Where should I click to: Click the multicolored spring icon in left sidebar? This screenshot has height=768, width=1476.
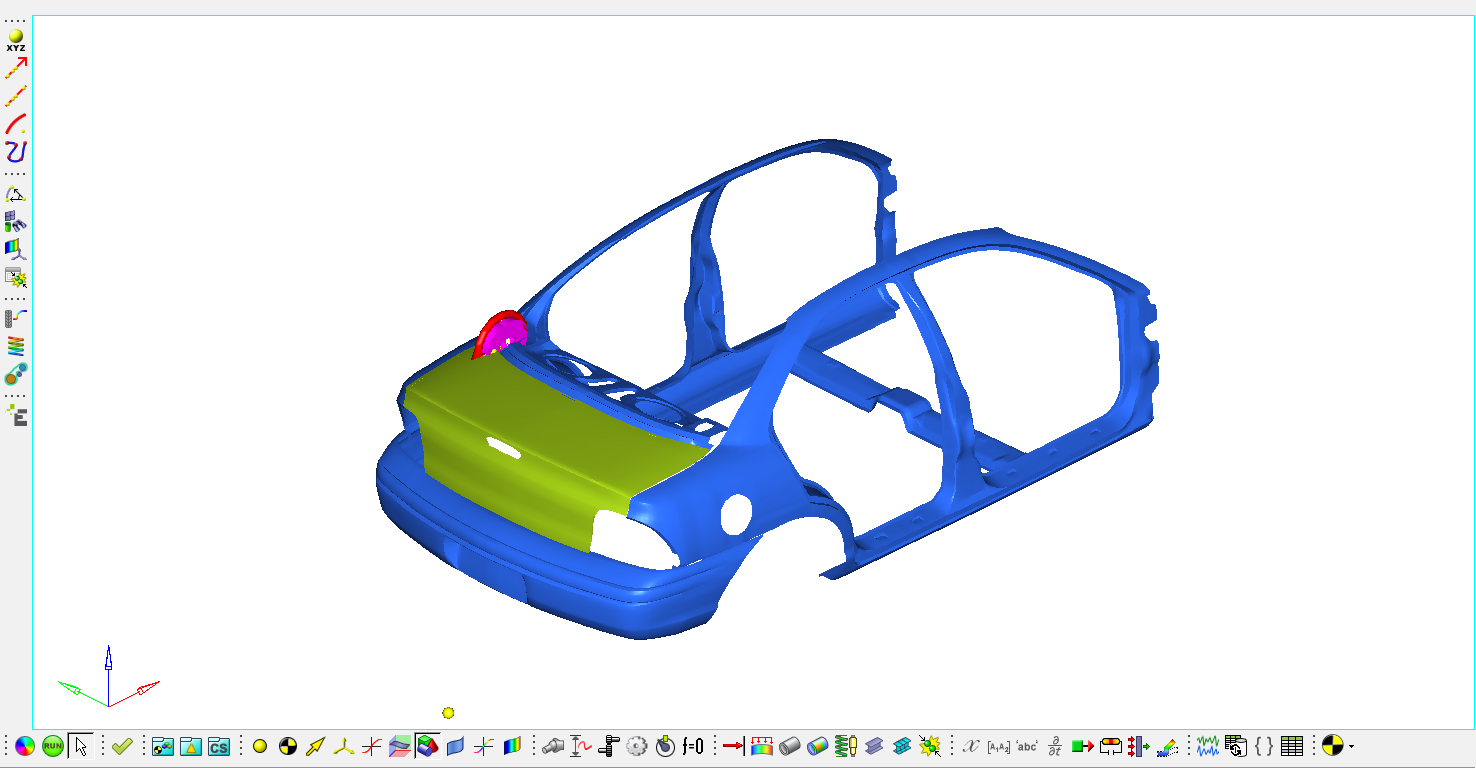click(16, 346)
